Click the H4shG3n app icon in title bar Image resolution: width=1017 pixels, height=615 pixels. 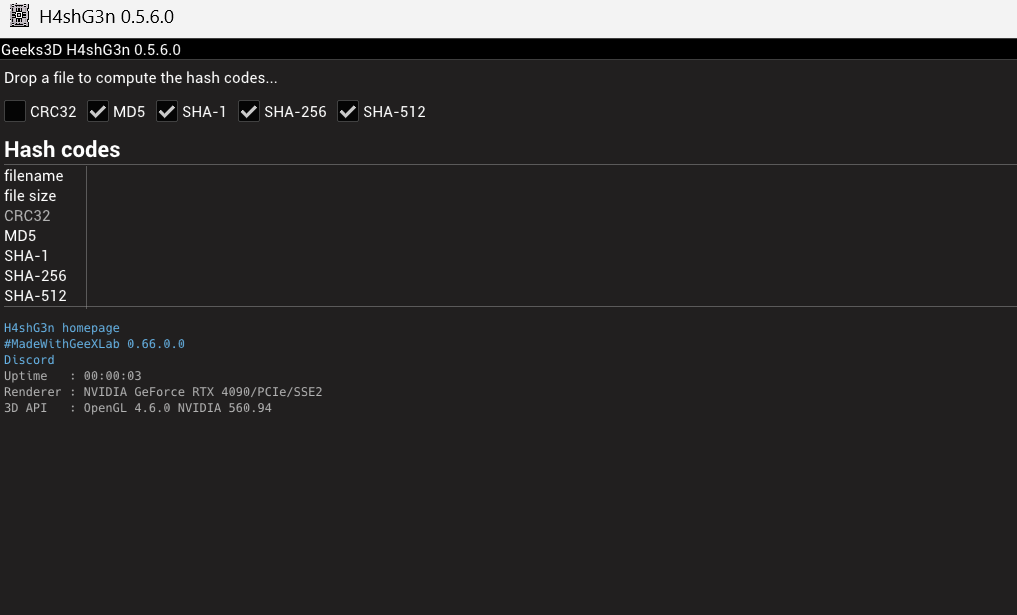[x=19, y=16]
